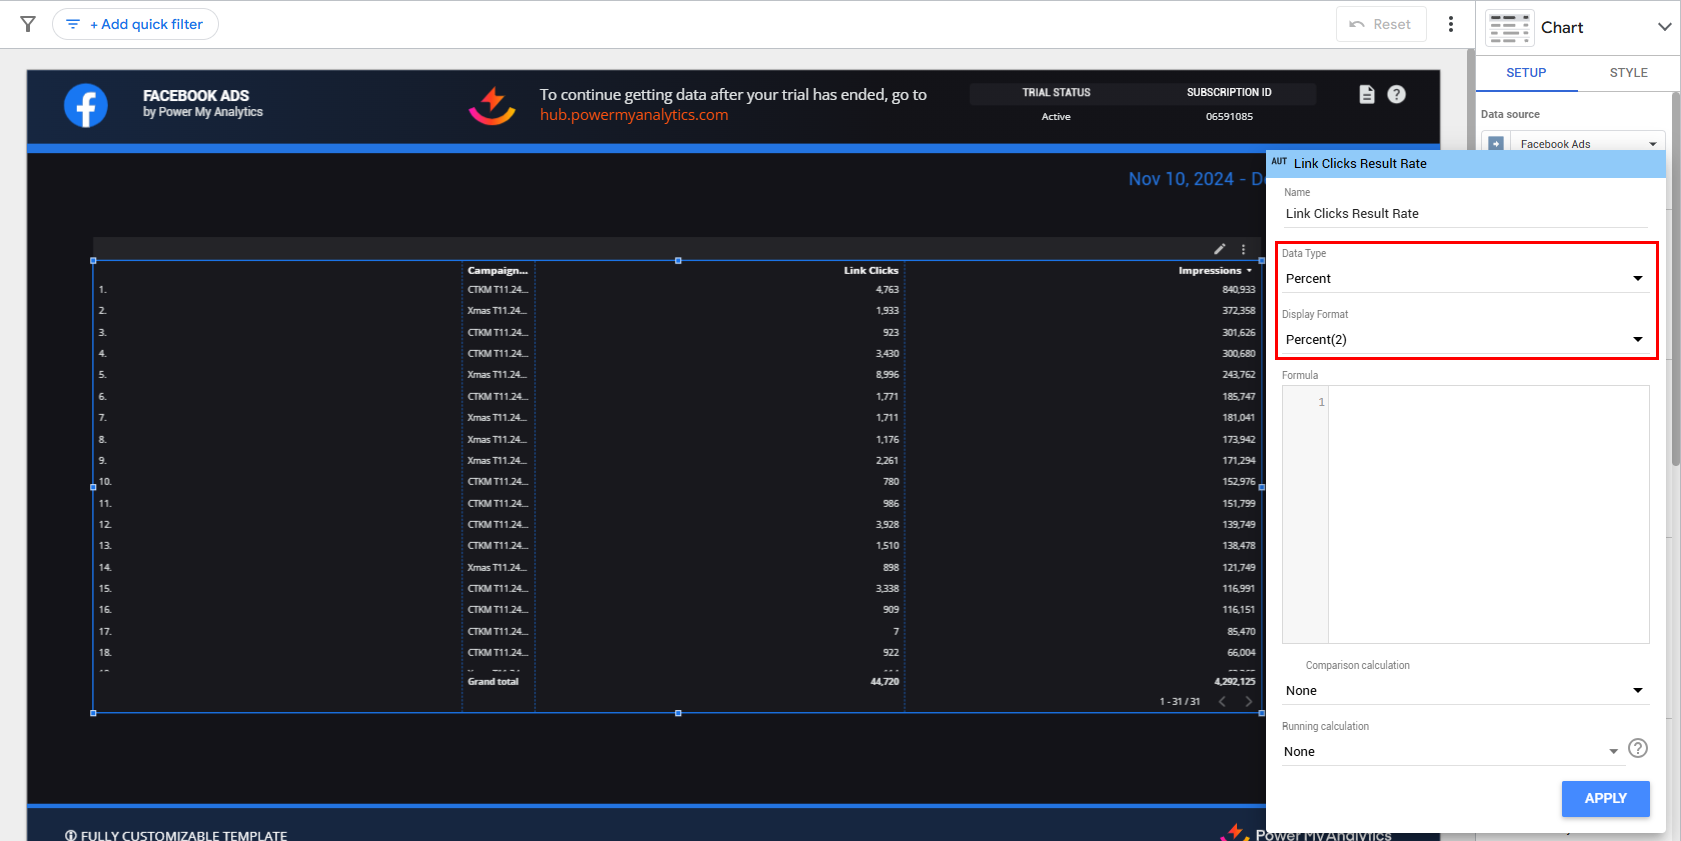Viewport: 1681px width, 841px height.
Task: Click the table chart type icon
Action: pos(1509,28)
